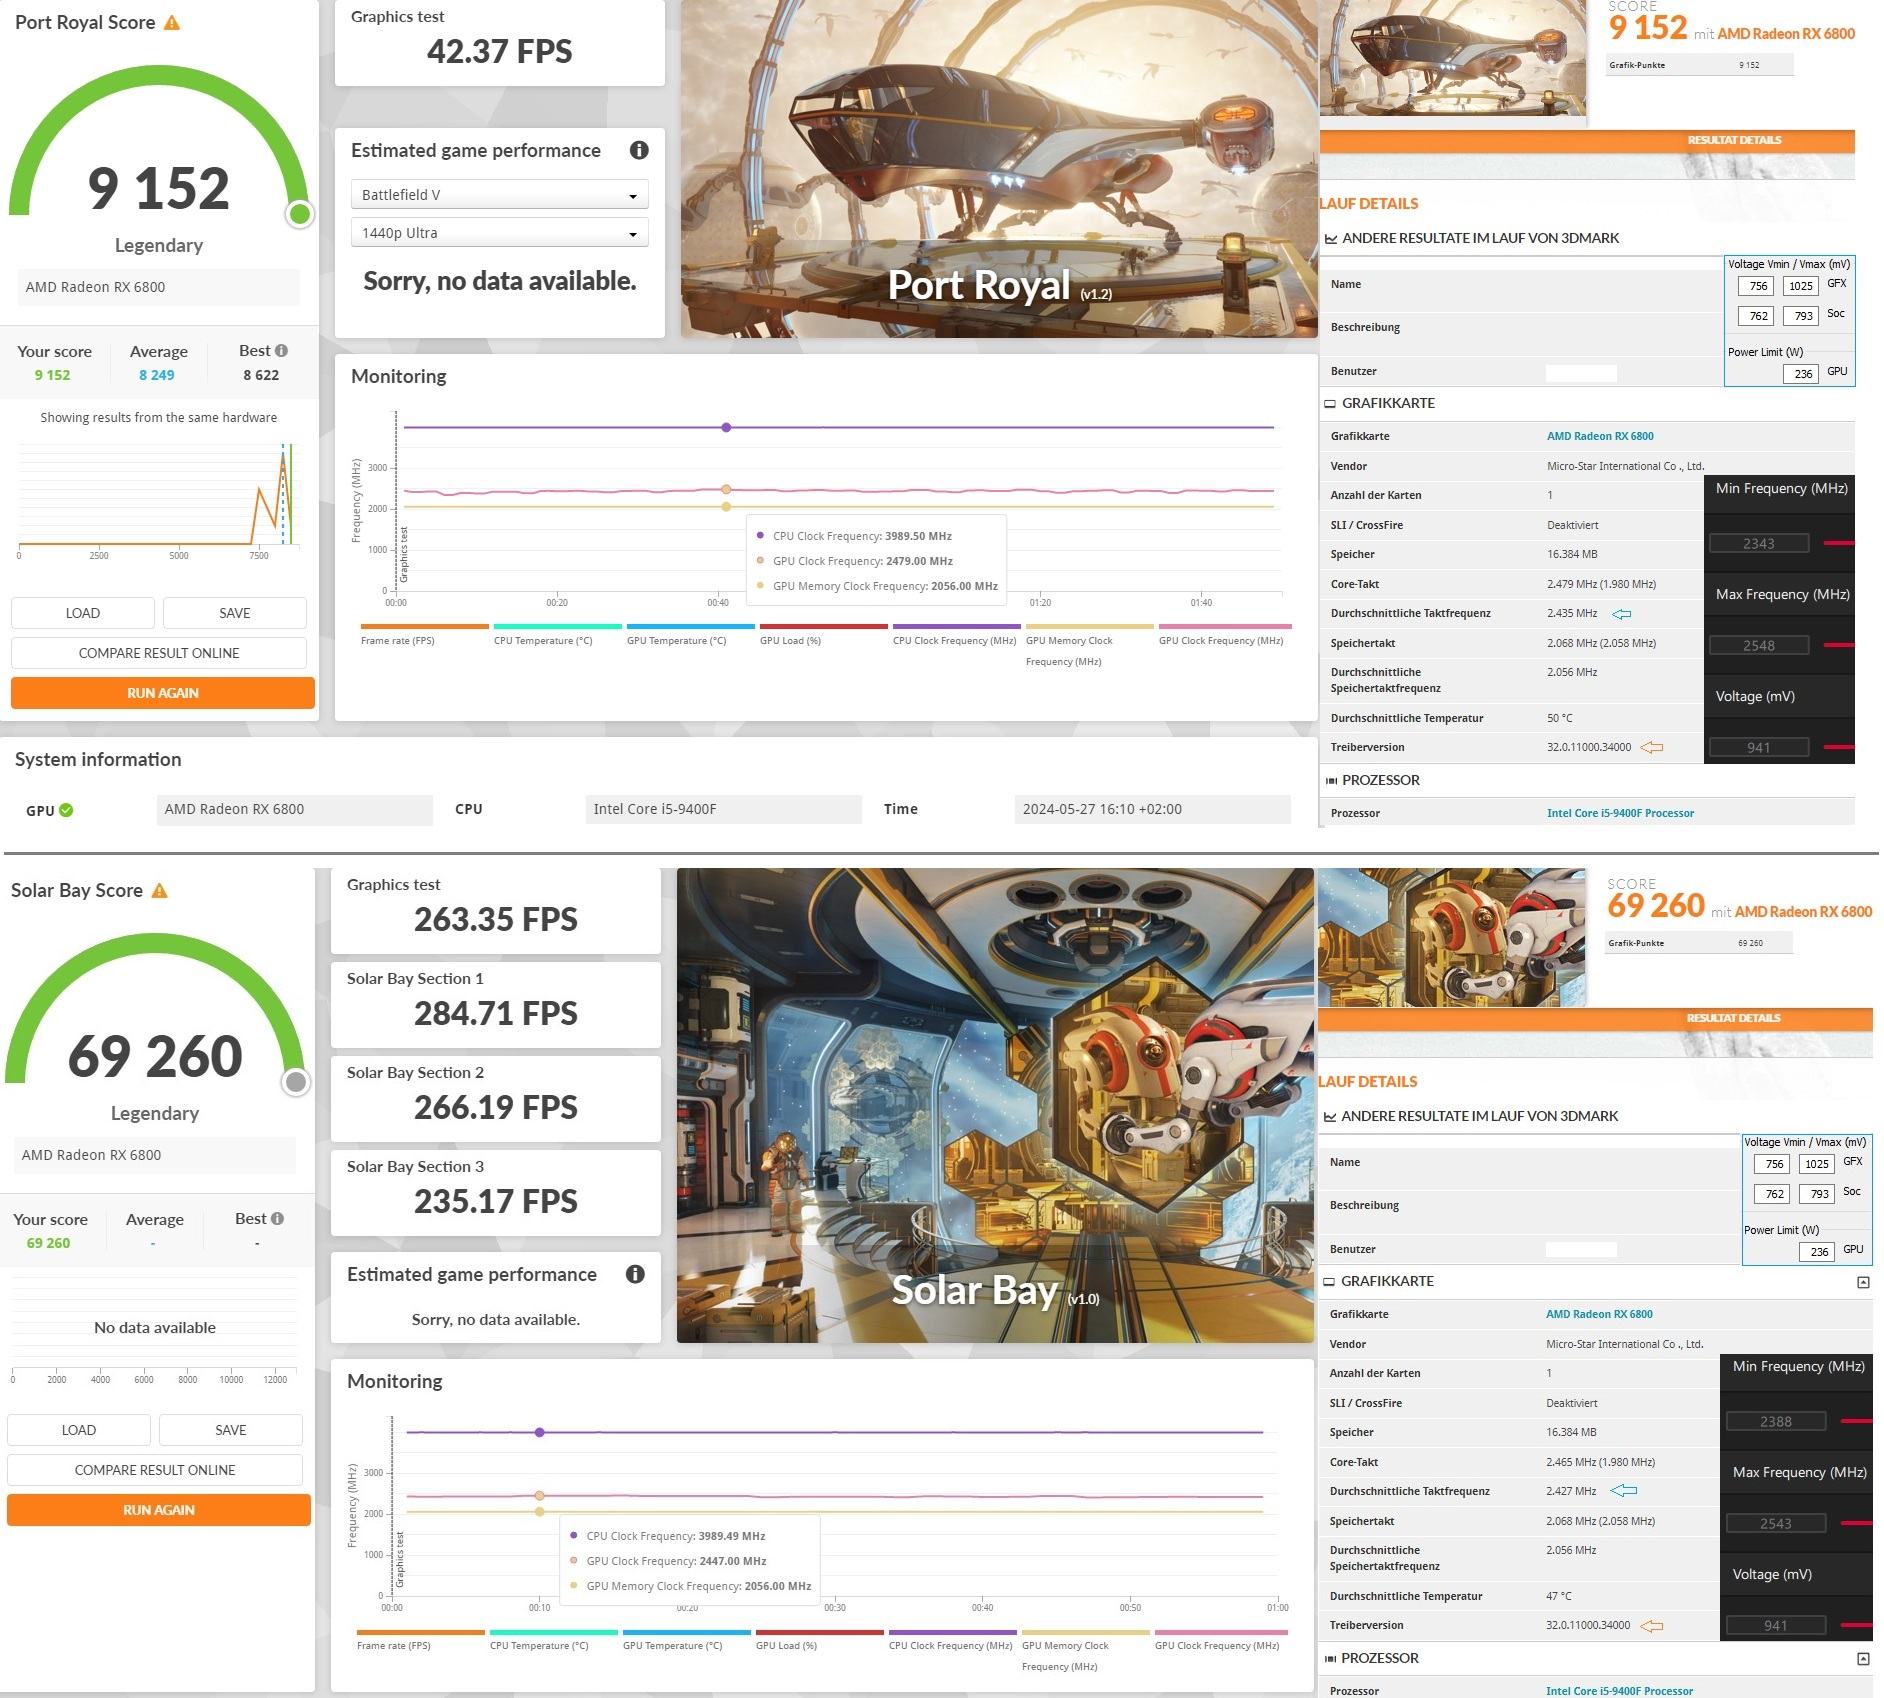Click the Port Royal Min Frequency field showing 2343
The height and width of the screenshot is (1698, 1884).
point(1759,543)
